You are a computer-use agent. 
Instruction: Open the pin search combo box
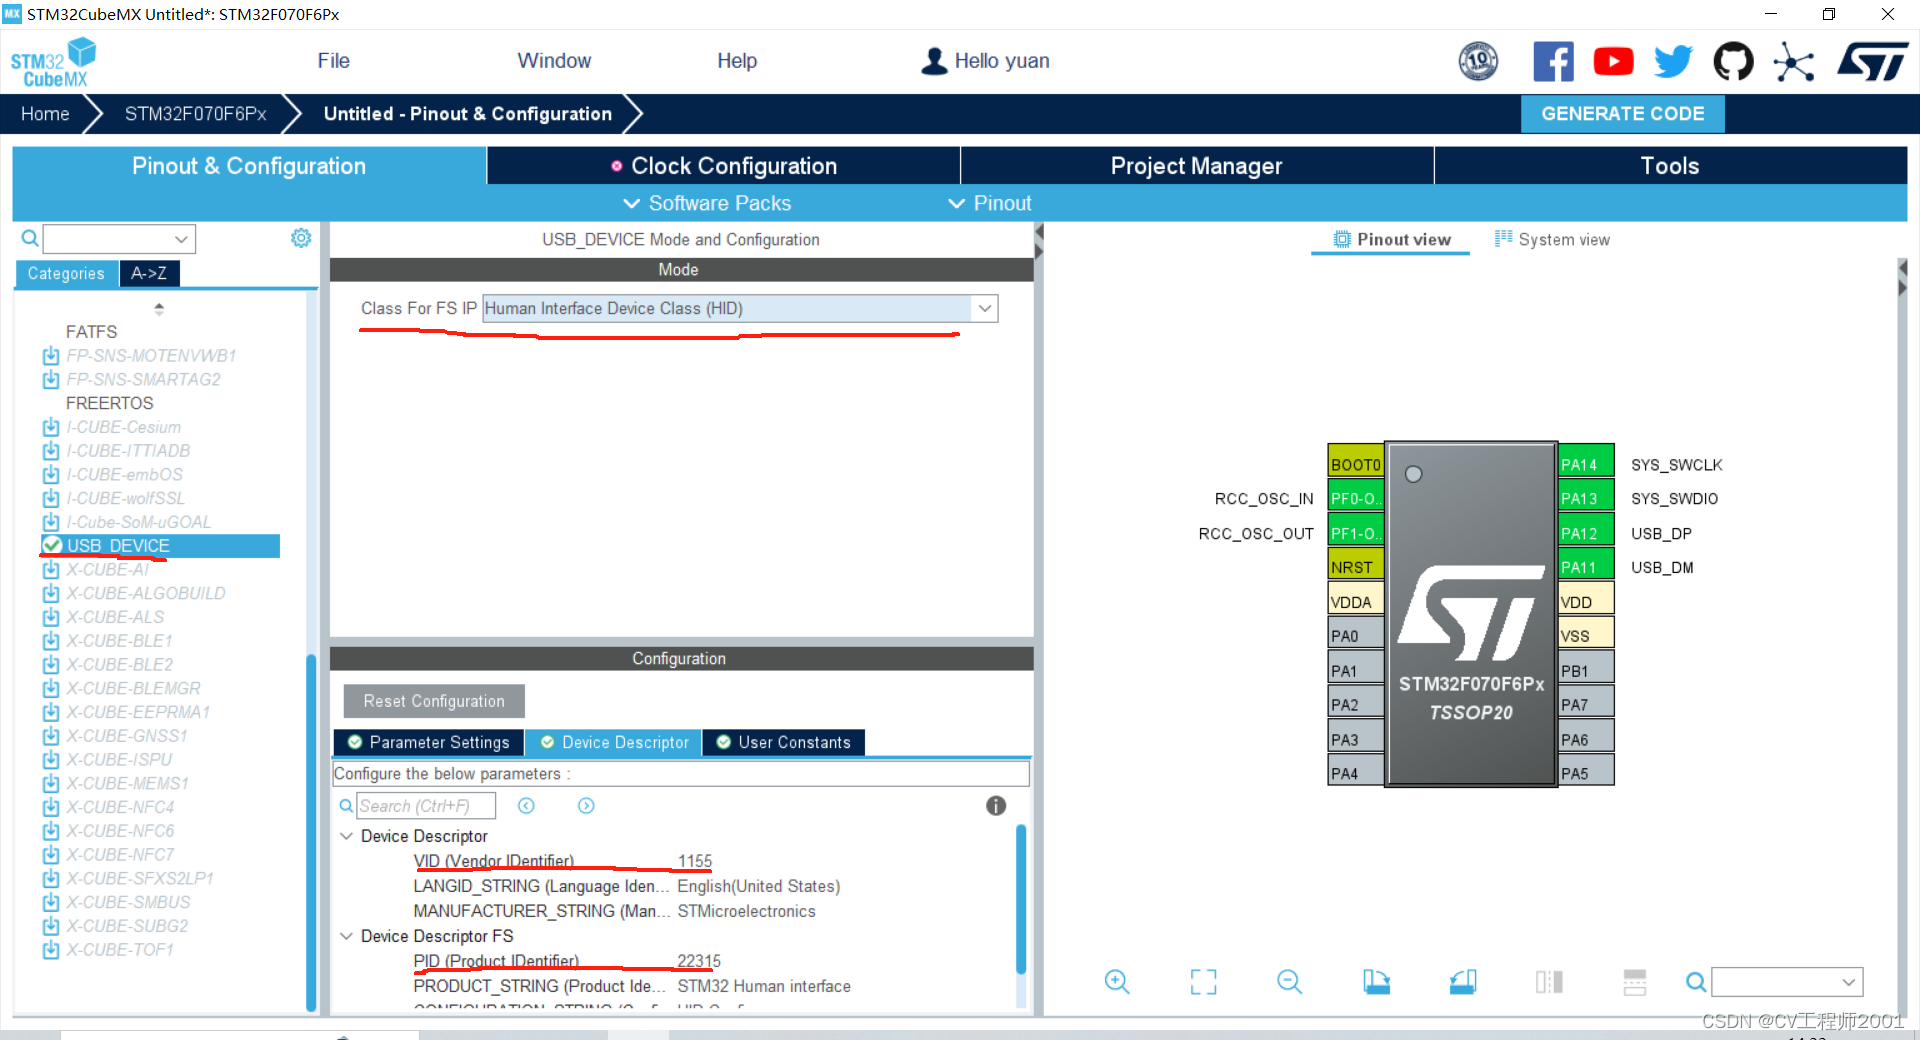(x=1787, y=982)
